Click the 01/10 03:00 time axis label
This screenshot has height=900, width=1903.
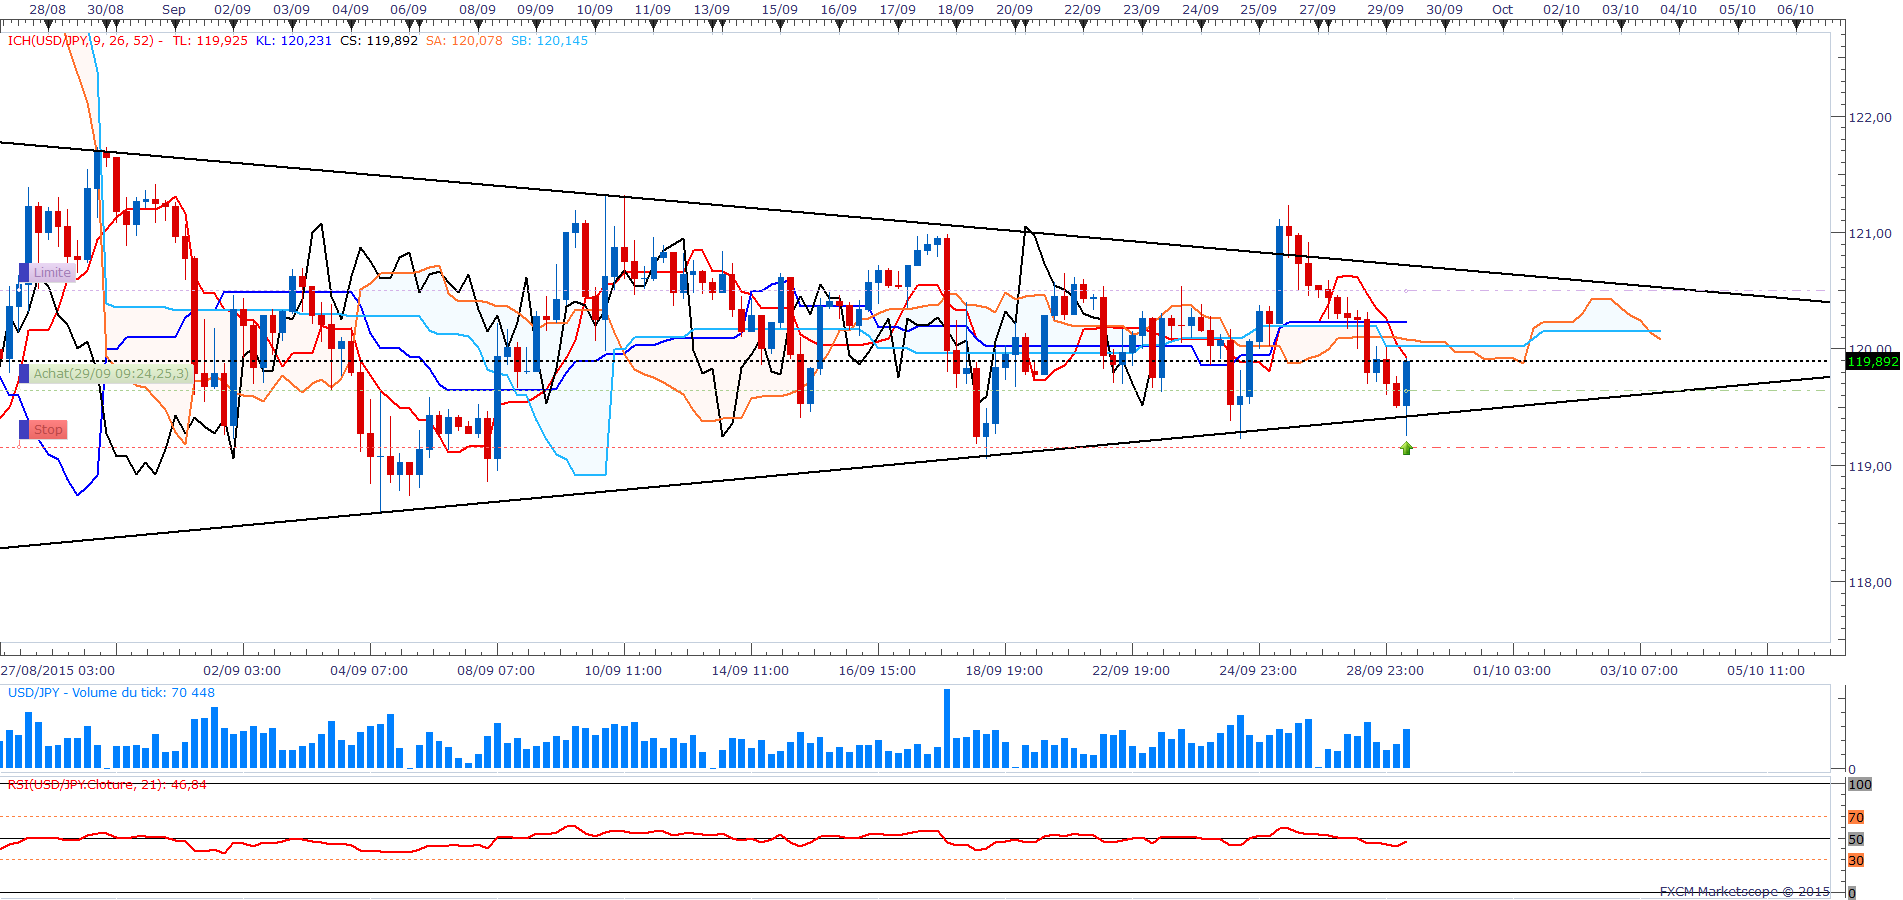click(x=1512, y=671)
